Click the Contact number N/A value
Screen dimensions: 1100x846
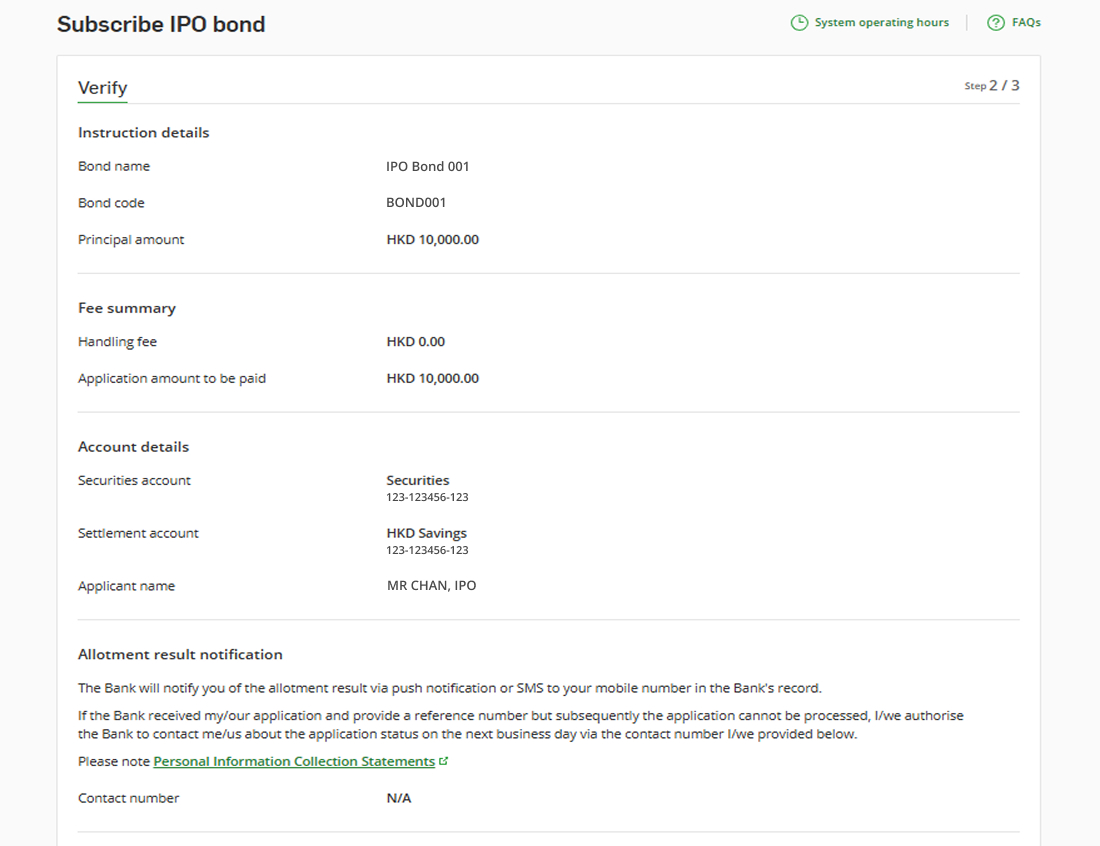click(x=399, y=799)
